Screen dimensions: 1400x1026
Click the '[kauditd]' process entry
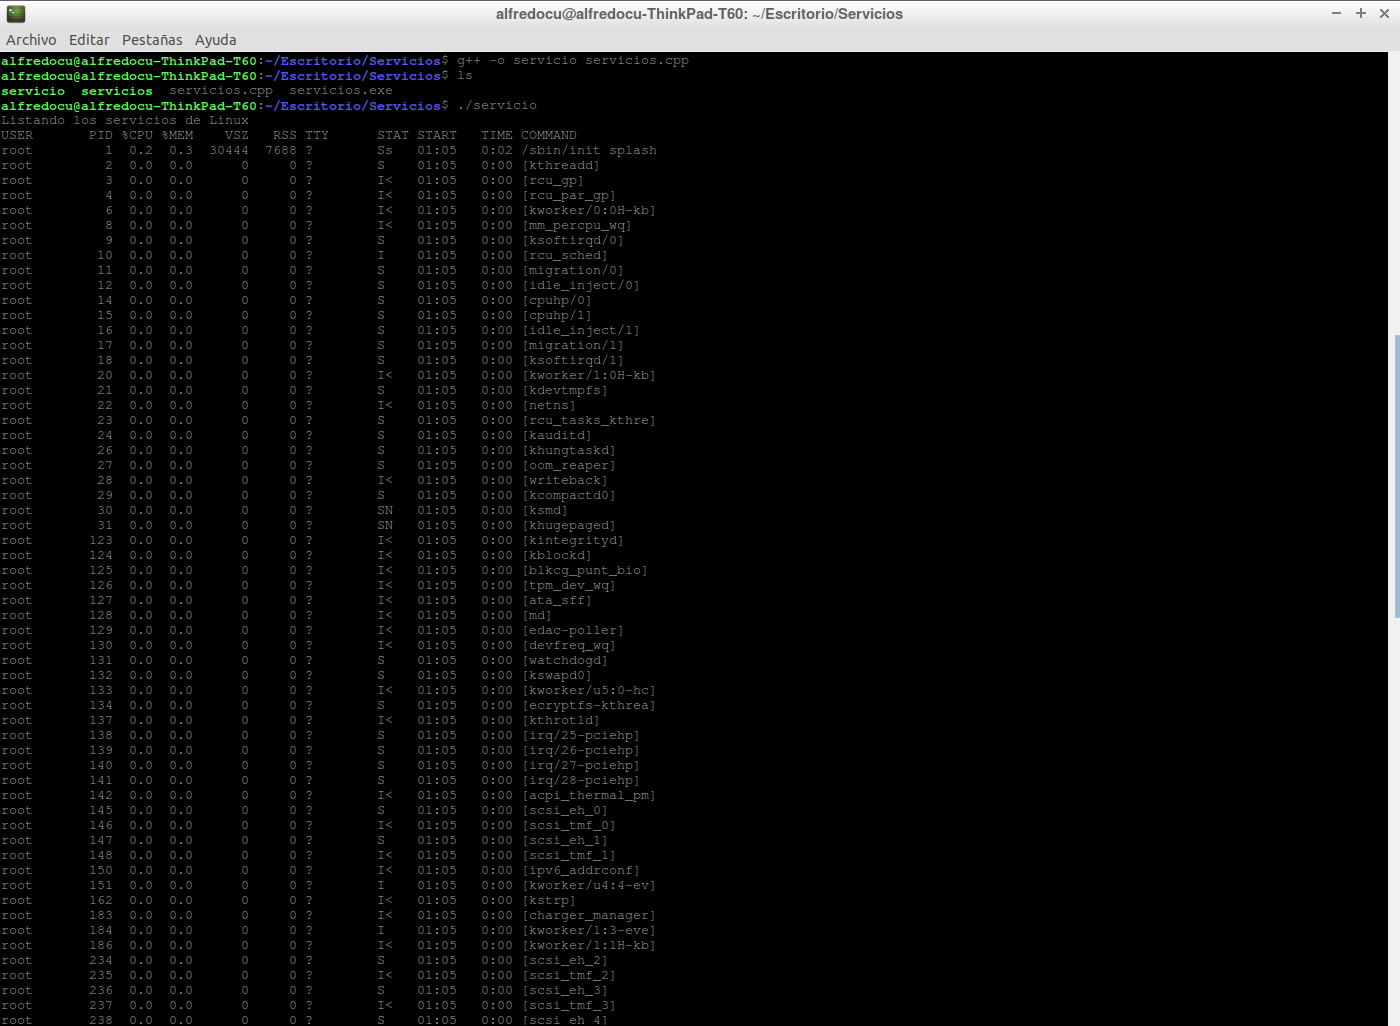[557, 436]
